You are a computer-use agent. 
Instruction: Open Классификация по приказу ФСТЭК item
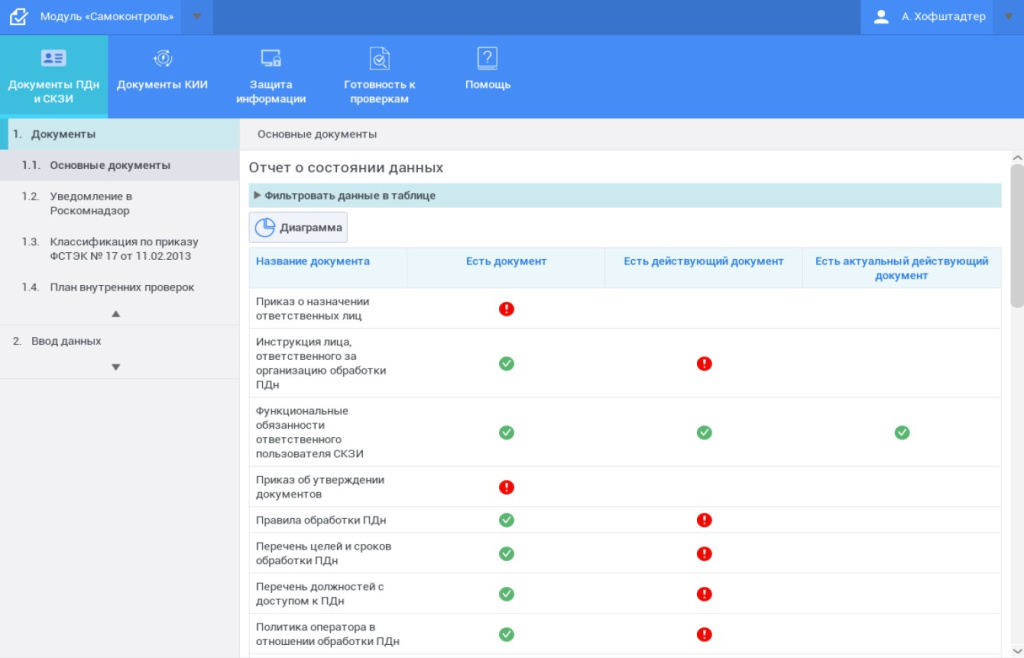click(x=123, y=249)
